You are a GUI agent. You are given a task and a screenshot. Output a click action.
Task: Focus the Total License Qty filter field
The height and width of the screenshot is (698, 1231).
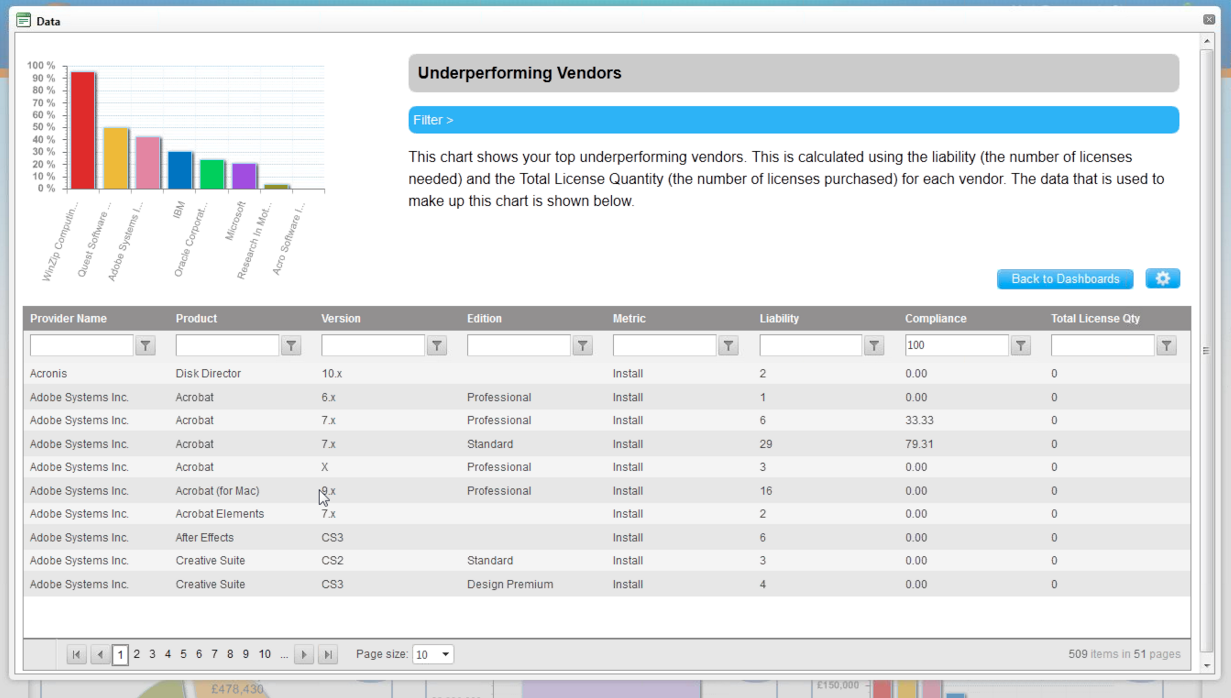coord(1103,345)
